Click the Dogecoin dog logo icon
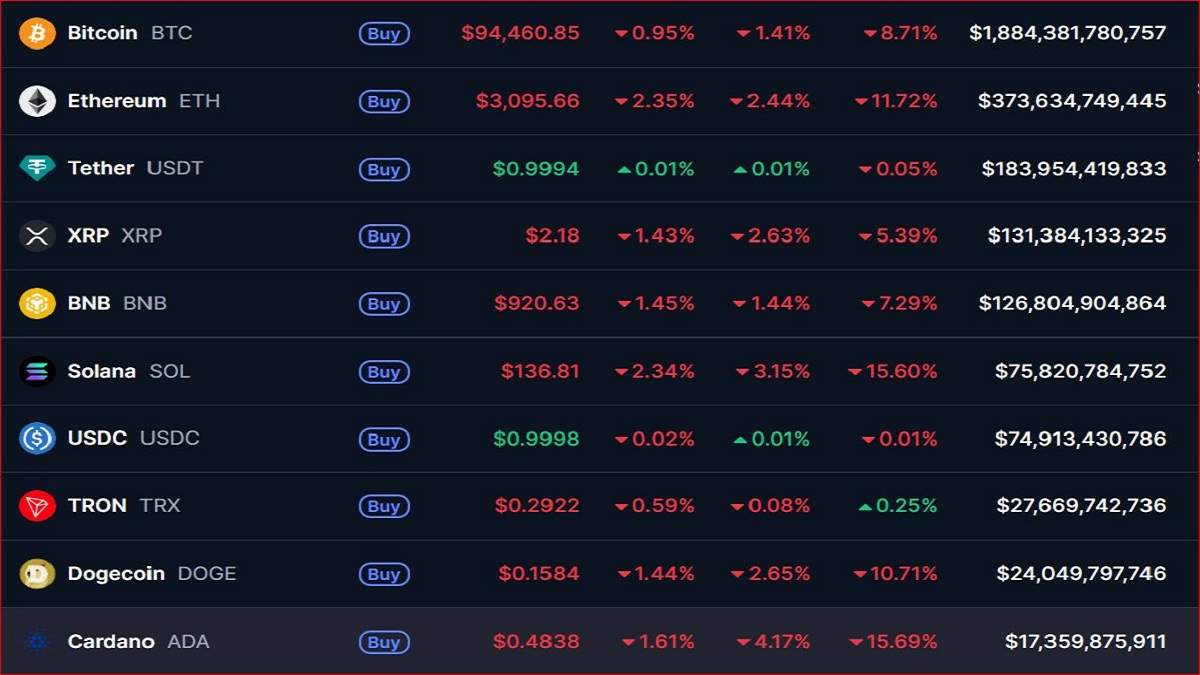 pos(37,573)
